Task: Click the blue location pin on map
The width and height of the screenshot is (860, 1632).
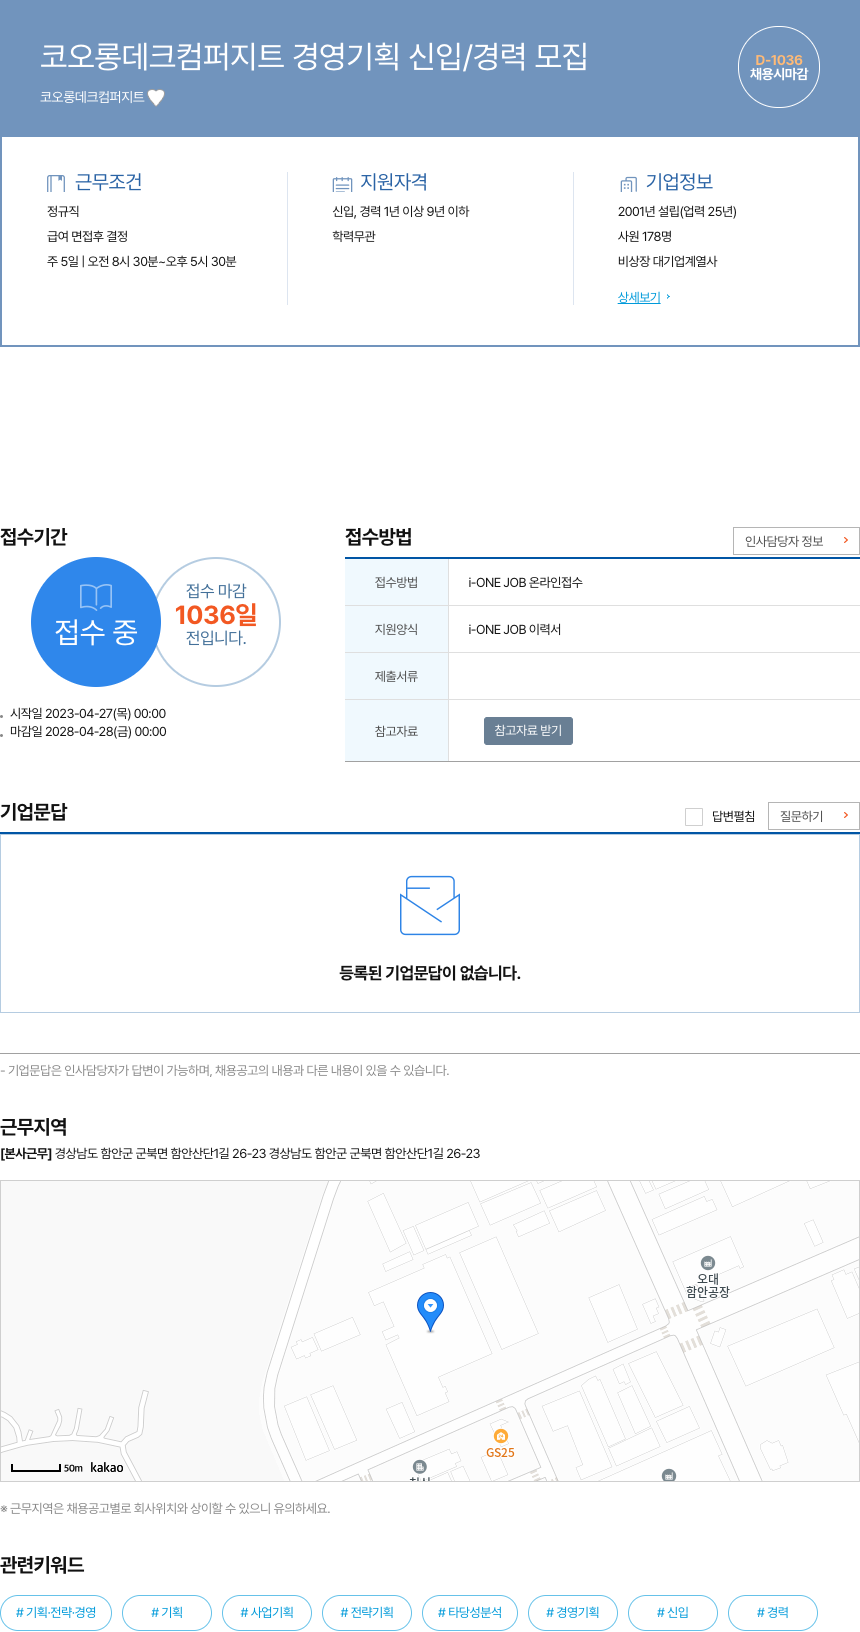Action: [x=430, y=1310]
